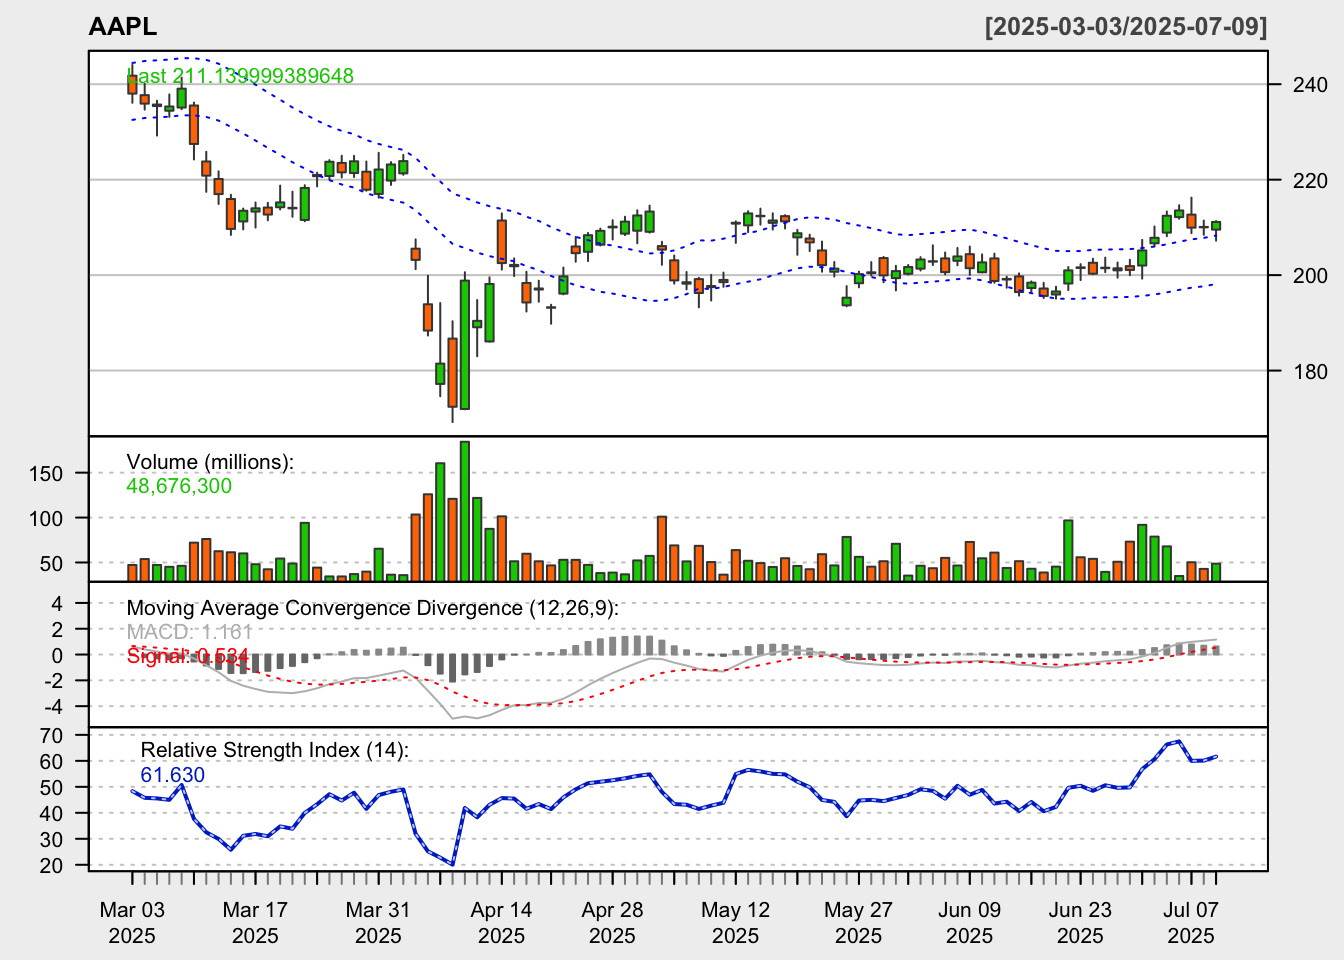This screenshot has width=1344, height=960.
Task: Click the 180 price axis label
Action: click(1310, 372)
